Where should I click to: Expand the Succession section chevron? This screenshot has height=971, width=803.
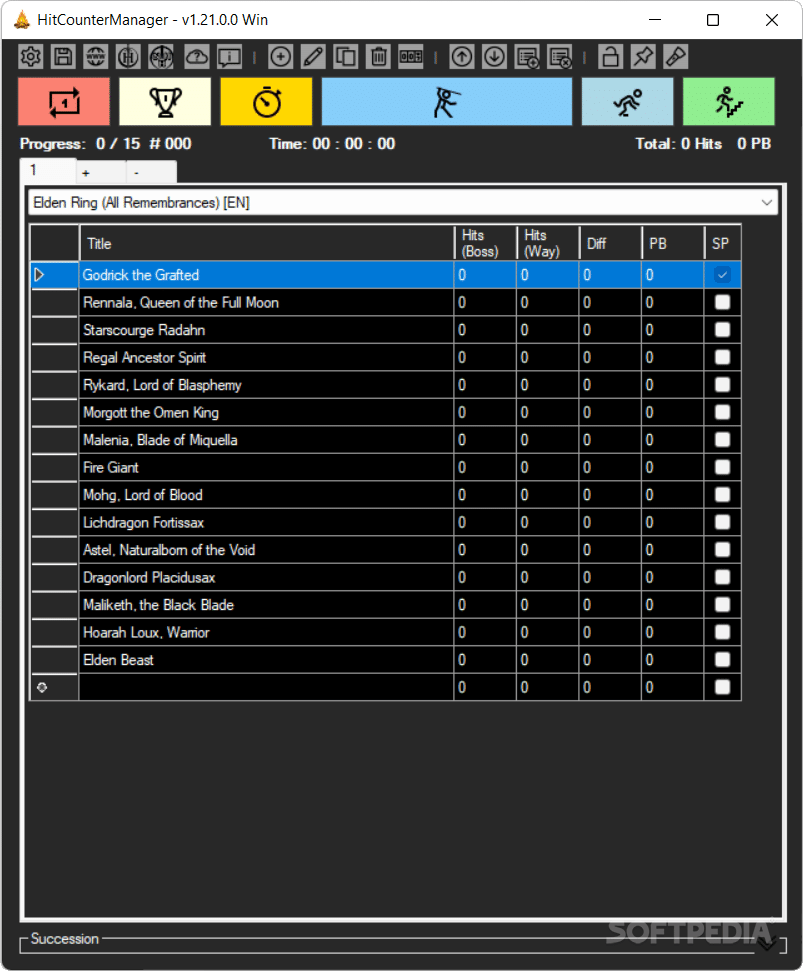(x=766, y=944)
